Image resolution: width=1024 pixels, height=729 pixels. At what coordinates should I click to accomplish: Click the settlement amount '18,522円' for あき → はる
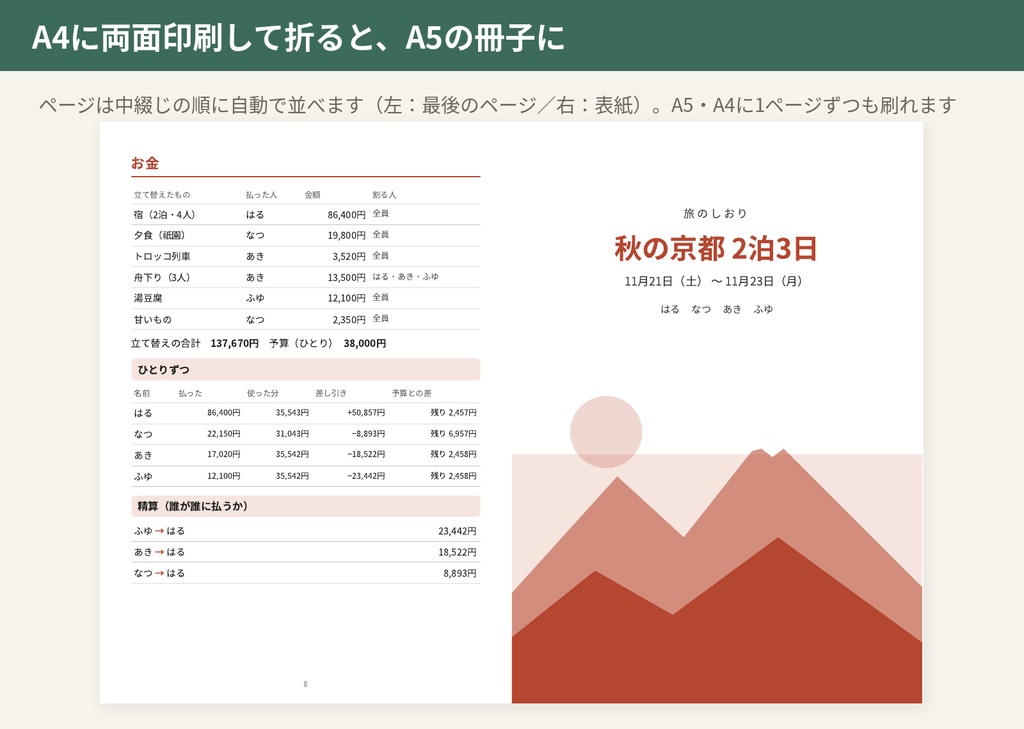point(457,552)
